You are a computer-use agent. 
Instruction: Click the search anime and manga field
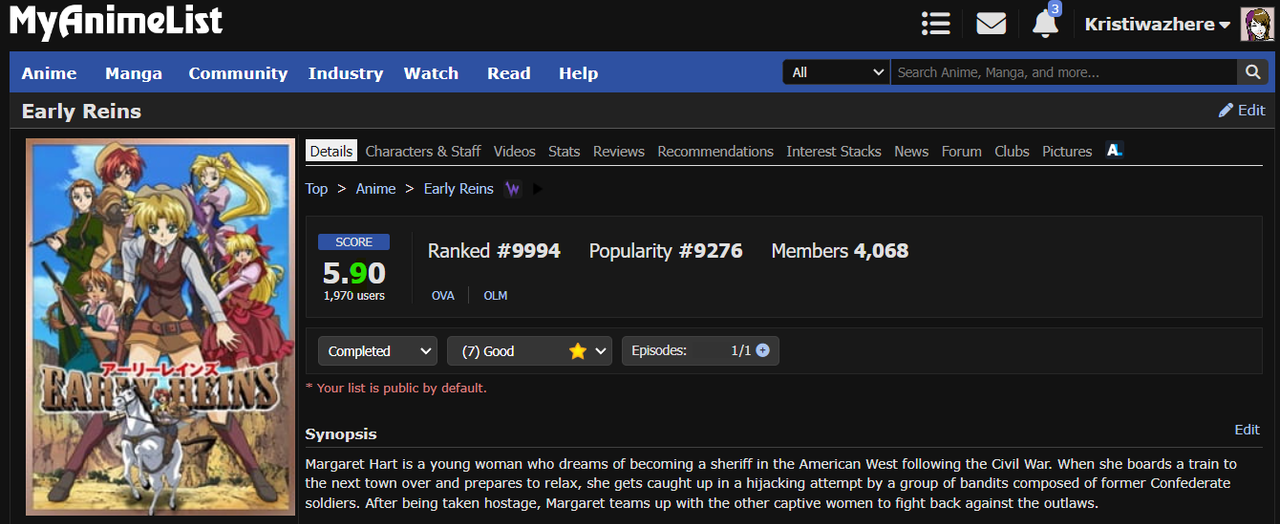tap(1064, 72)
